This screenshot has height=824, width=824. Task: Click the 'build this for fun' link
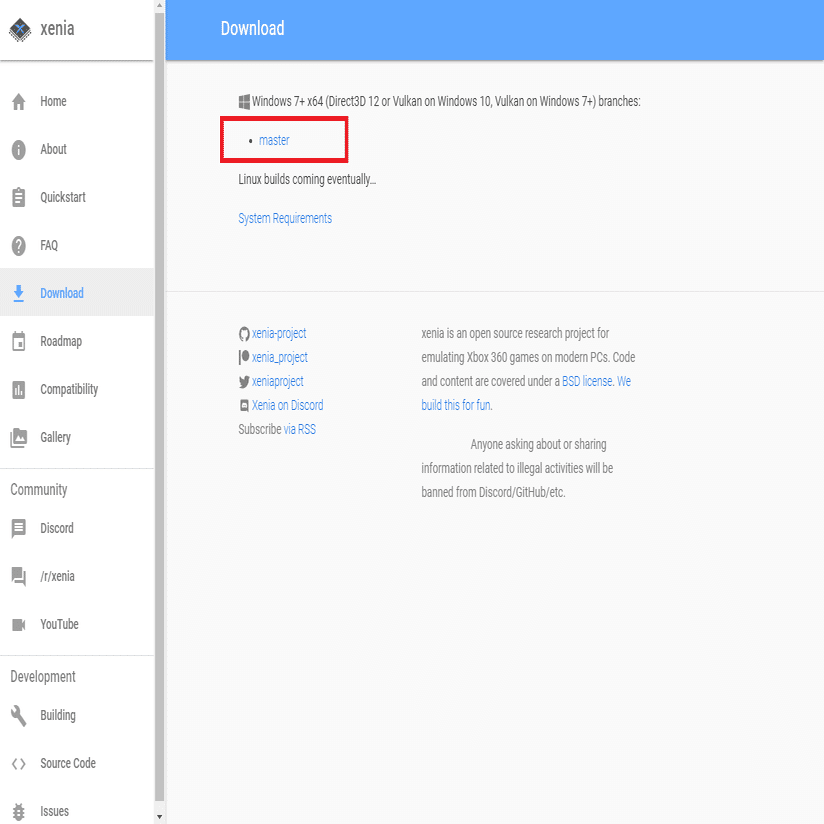click(x=456, y=406)
